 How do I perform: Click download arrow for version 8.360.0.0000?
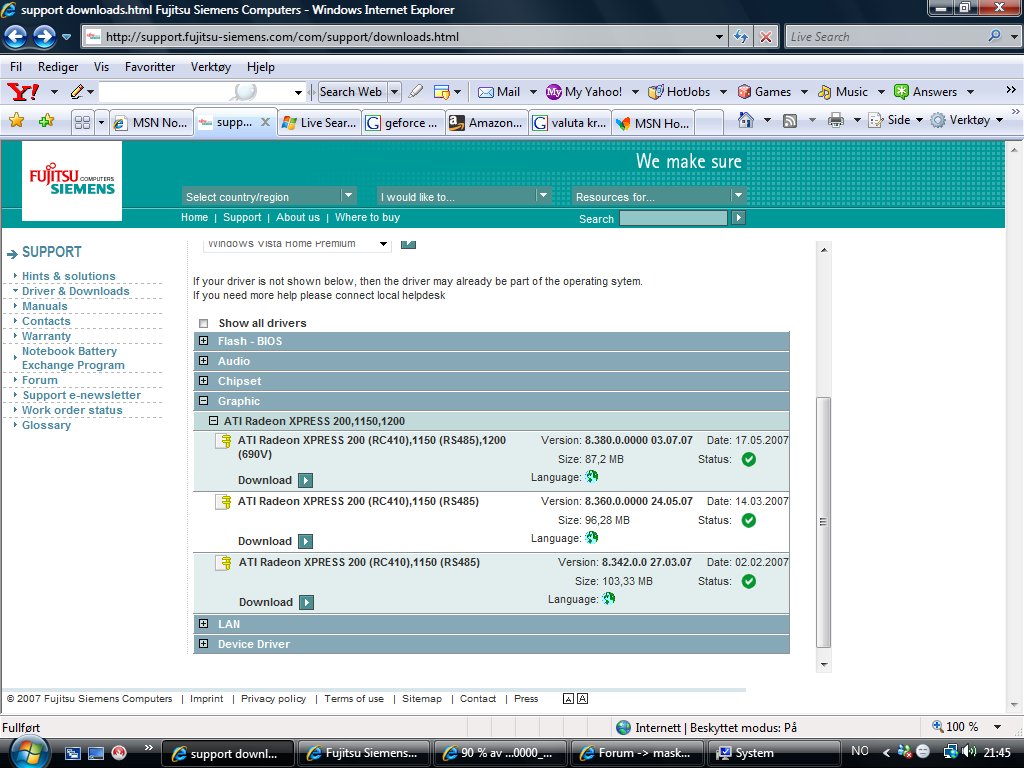tap(305, 541)
